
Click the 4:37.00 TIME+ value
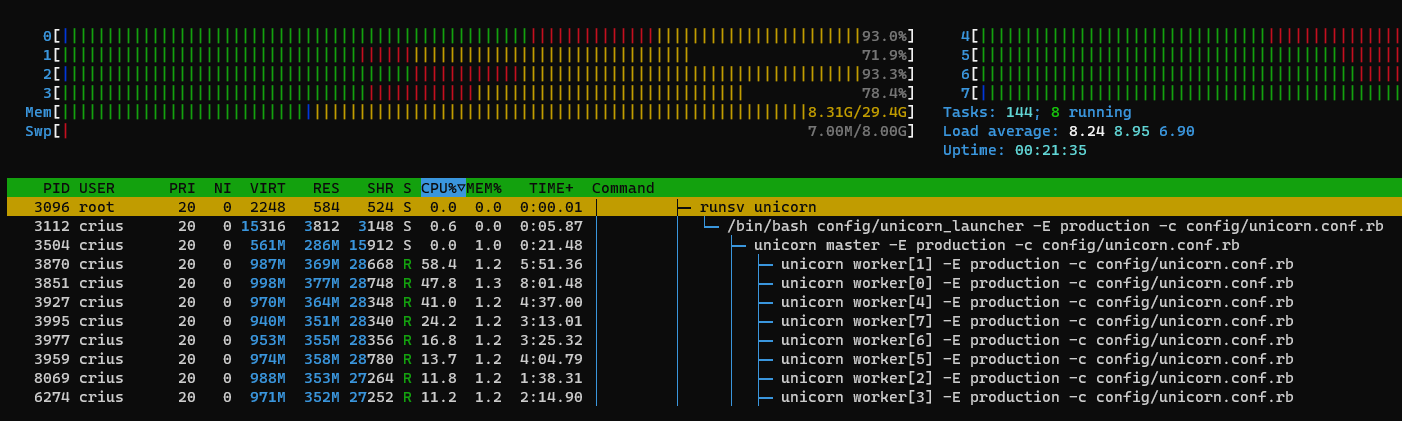(x=551, y=302)
